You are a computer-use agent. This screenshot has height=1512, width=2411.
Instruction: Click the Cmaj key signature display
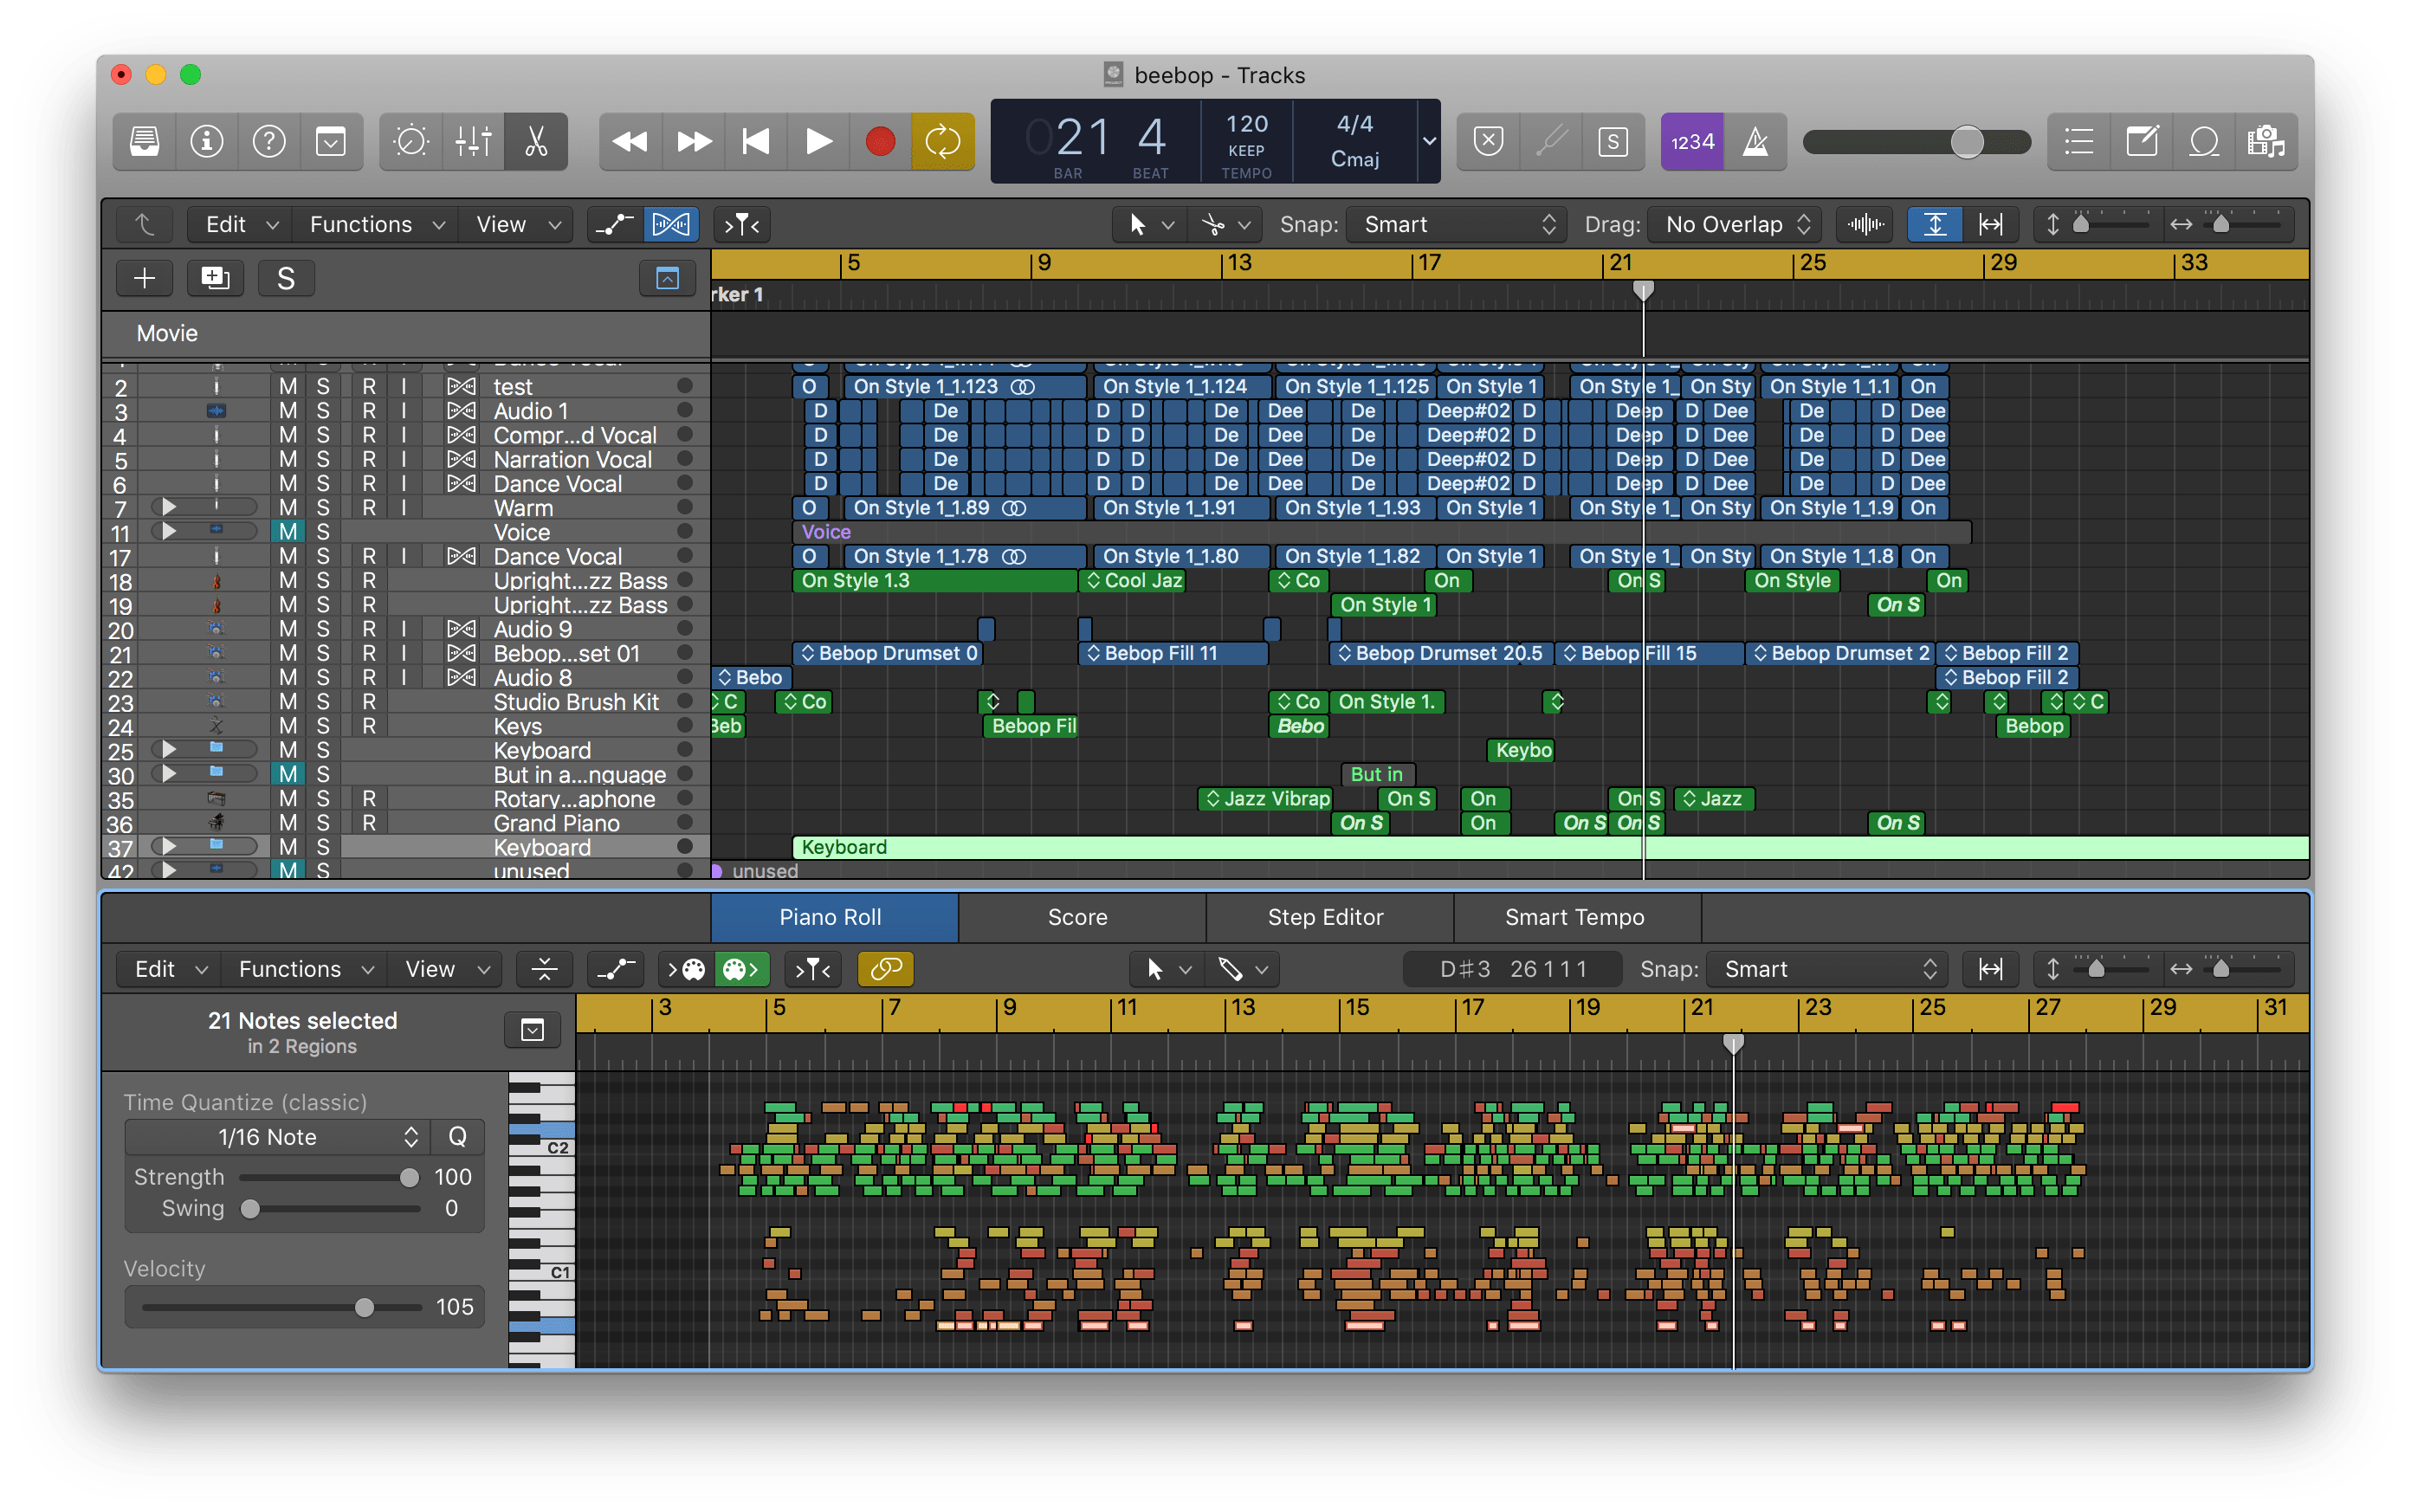pyautogui.click(x=1354, y=159)
